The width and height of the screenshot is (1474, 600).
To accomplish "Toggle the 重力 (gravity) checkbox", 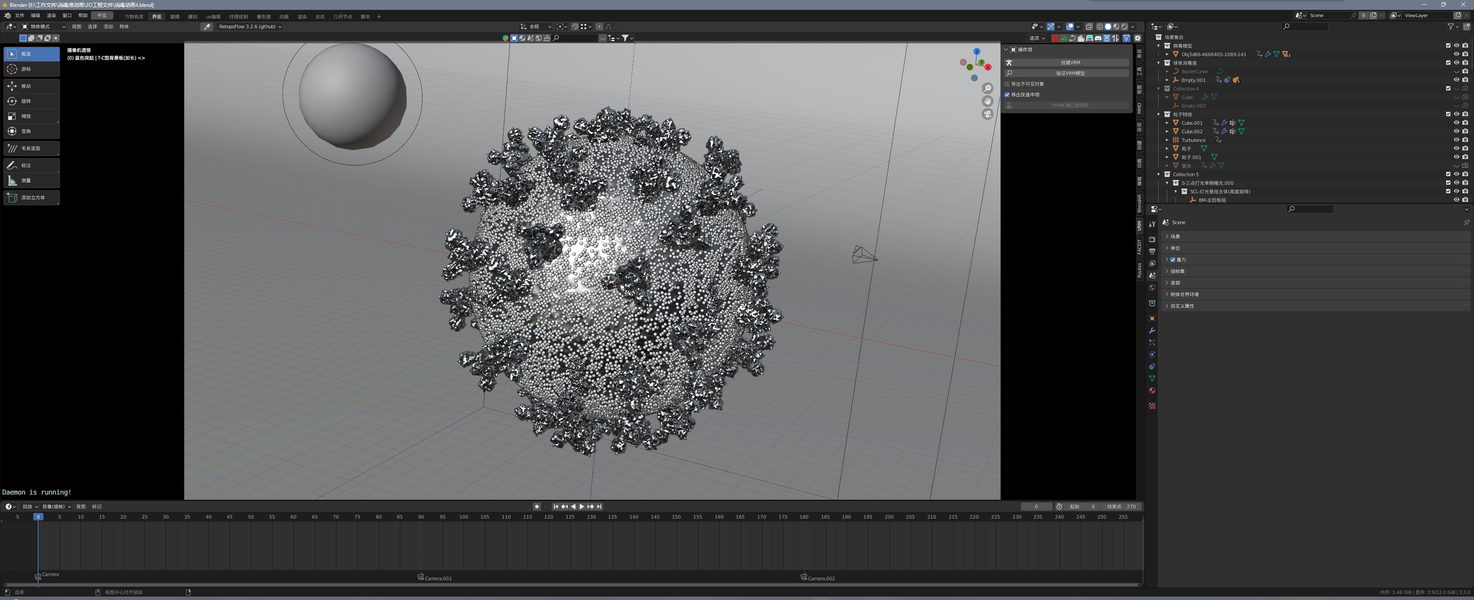I will pos(1173,259).
